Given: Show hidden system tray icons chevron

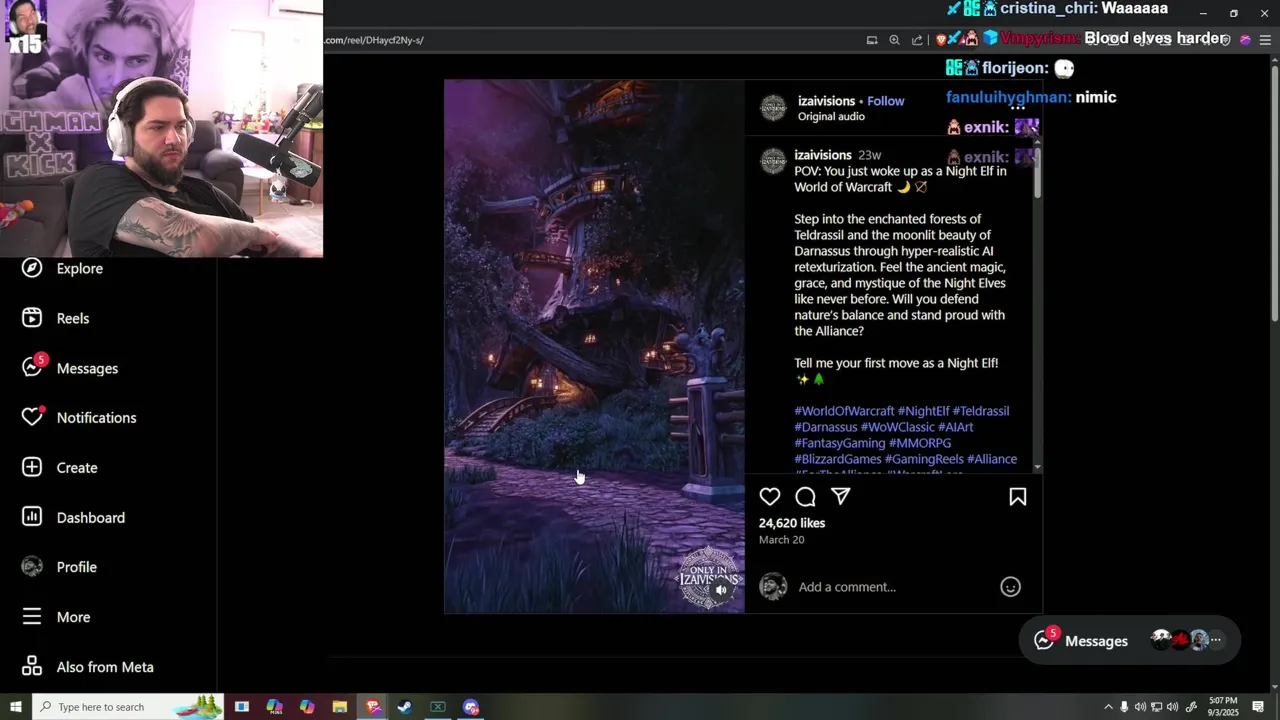Looking at the screenshot, I should [1108, 707].
